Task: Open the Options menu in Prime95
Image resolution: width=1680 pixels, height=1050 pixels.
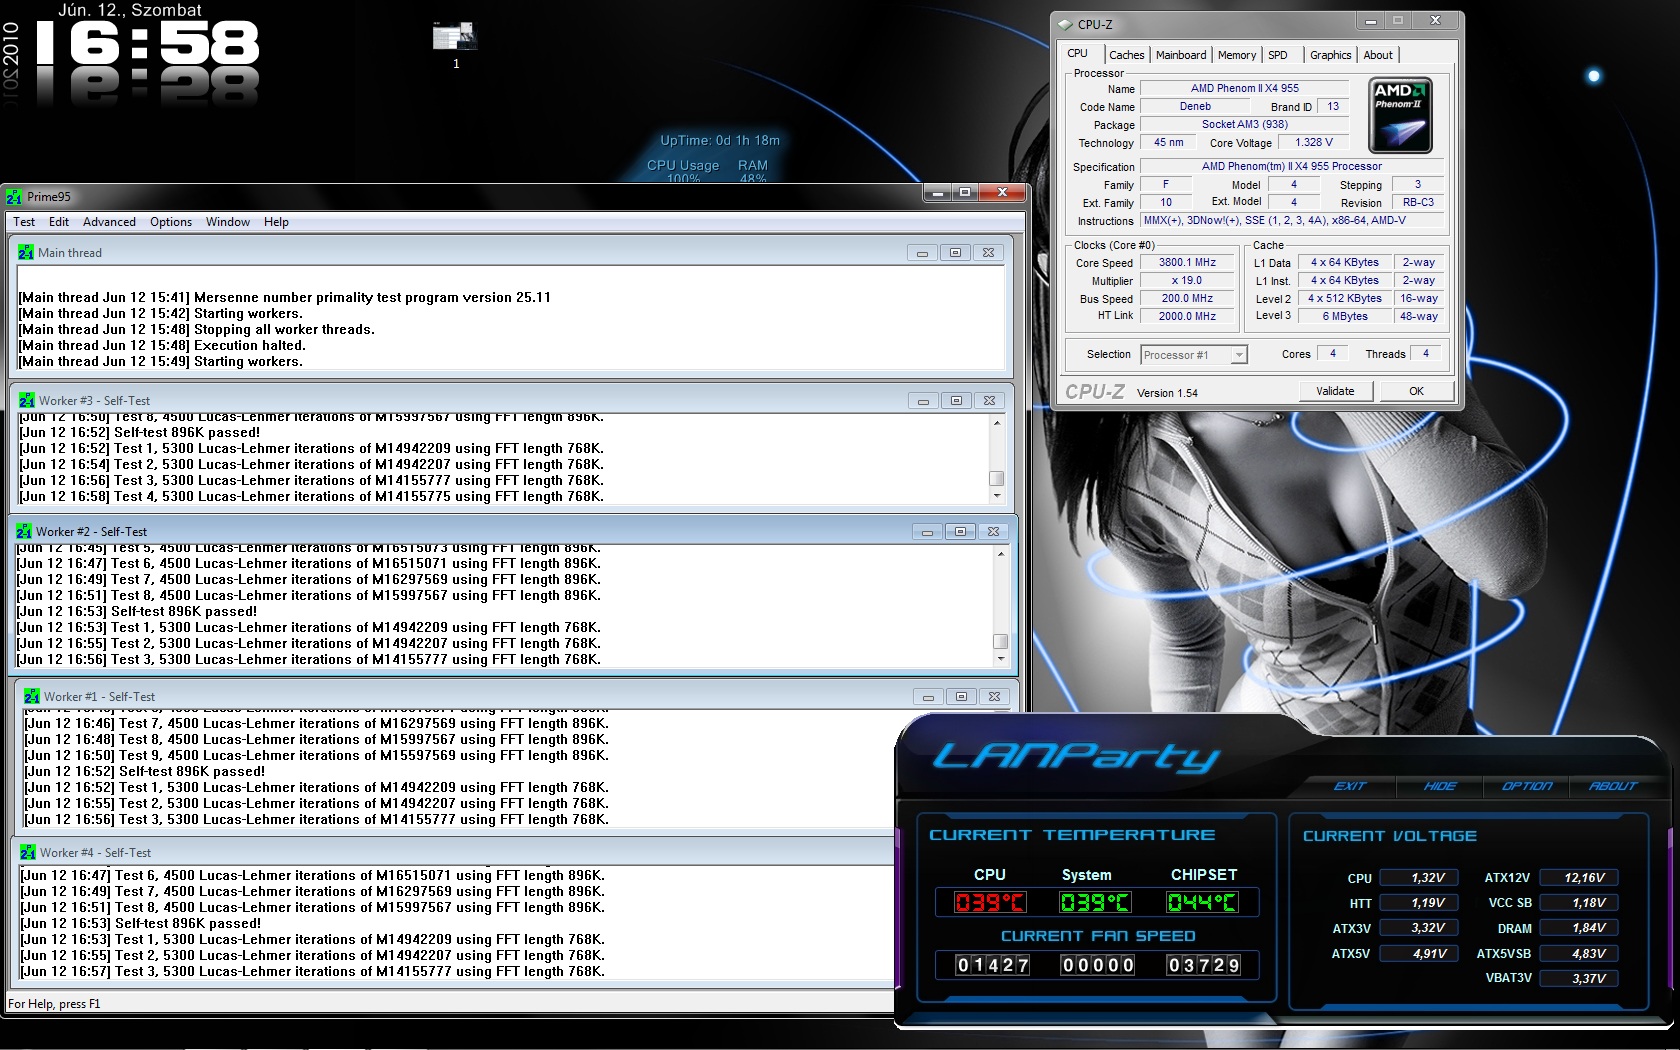Action: point(171,222)
